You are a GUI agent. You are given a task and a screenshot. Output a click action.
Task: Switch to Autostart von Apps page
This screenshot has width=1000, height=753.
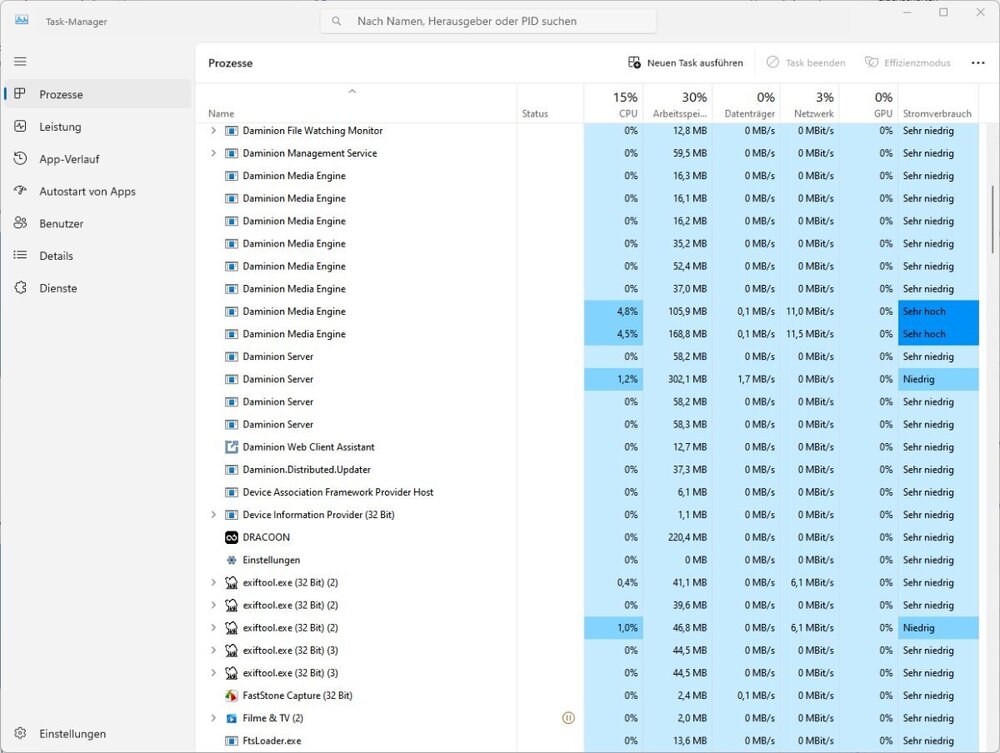pyautogui.click(x=87, y=191)
